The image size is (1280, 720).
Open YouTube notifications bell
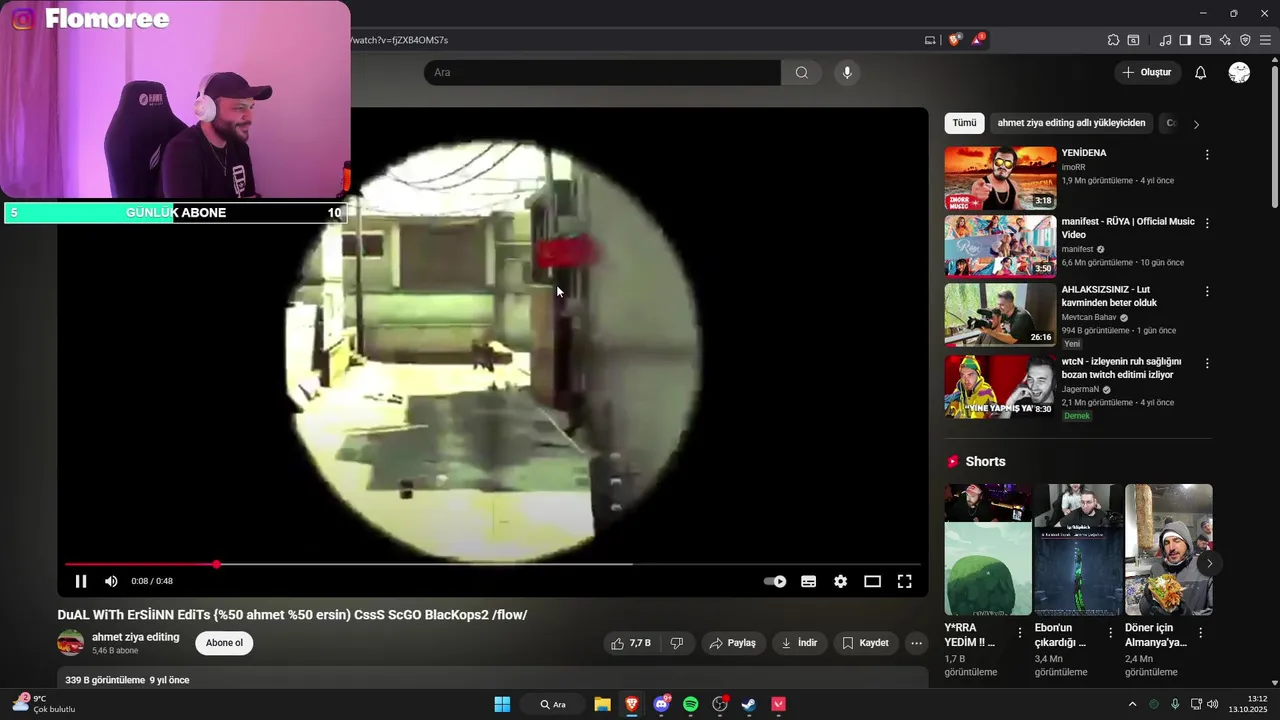point(1200,72)
